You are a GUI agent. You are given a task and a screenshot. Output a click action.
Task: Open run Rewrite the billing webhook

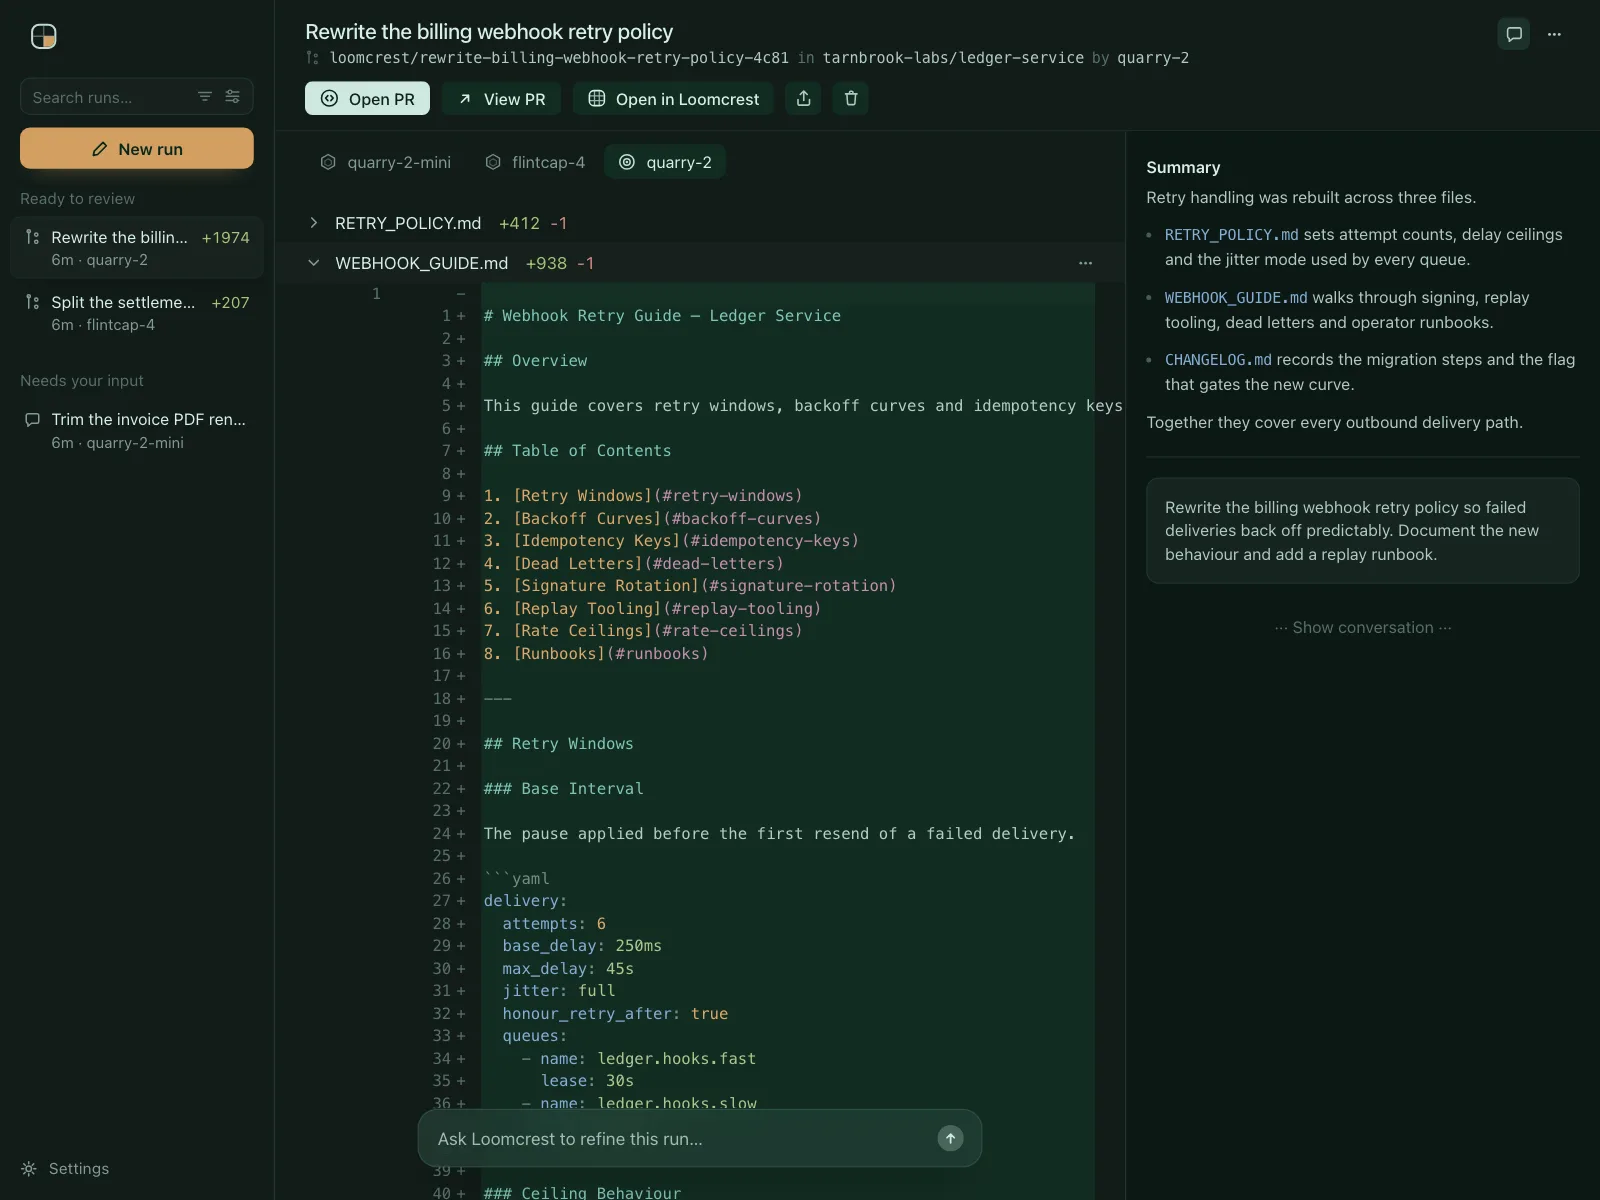tap(137, 247)
